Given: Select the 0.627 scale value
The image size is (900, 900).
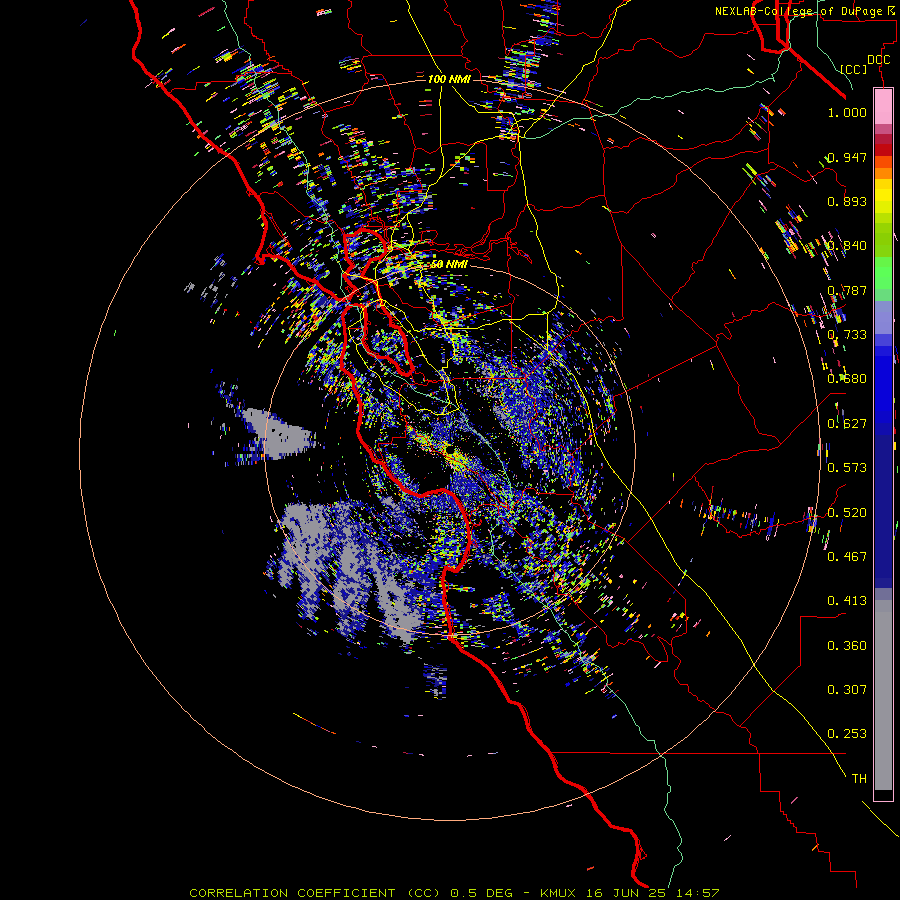Looking at the screenshot, I should coord(847,424).
